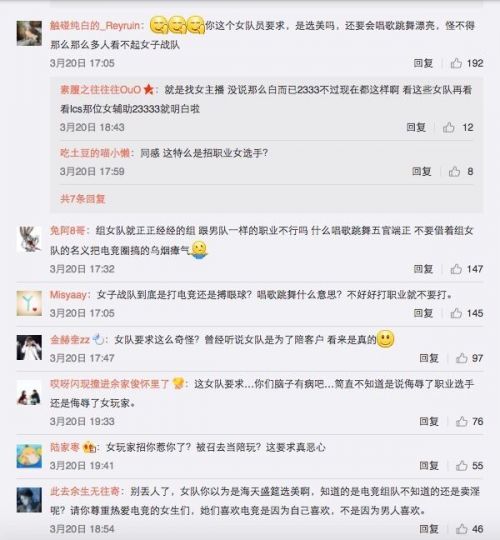Like the comment with 76 likes
This screenshot has width=500, height=540.
coord(462,421)
